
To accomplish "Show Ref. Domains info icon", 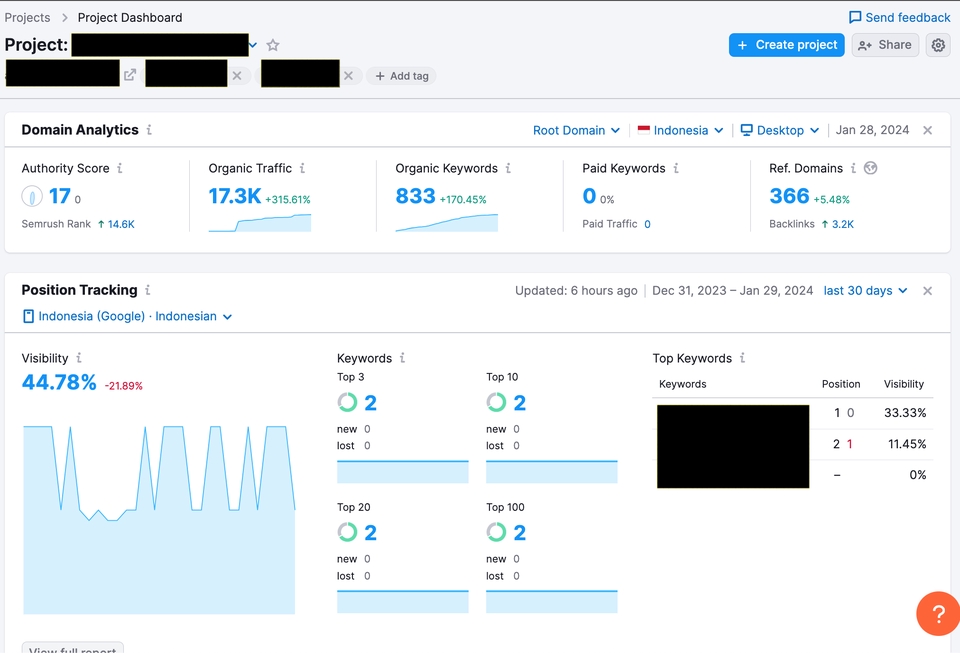I will coord(853,168).
